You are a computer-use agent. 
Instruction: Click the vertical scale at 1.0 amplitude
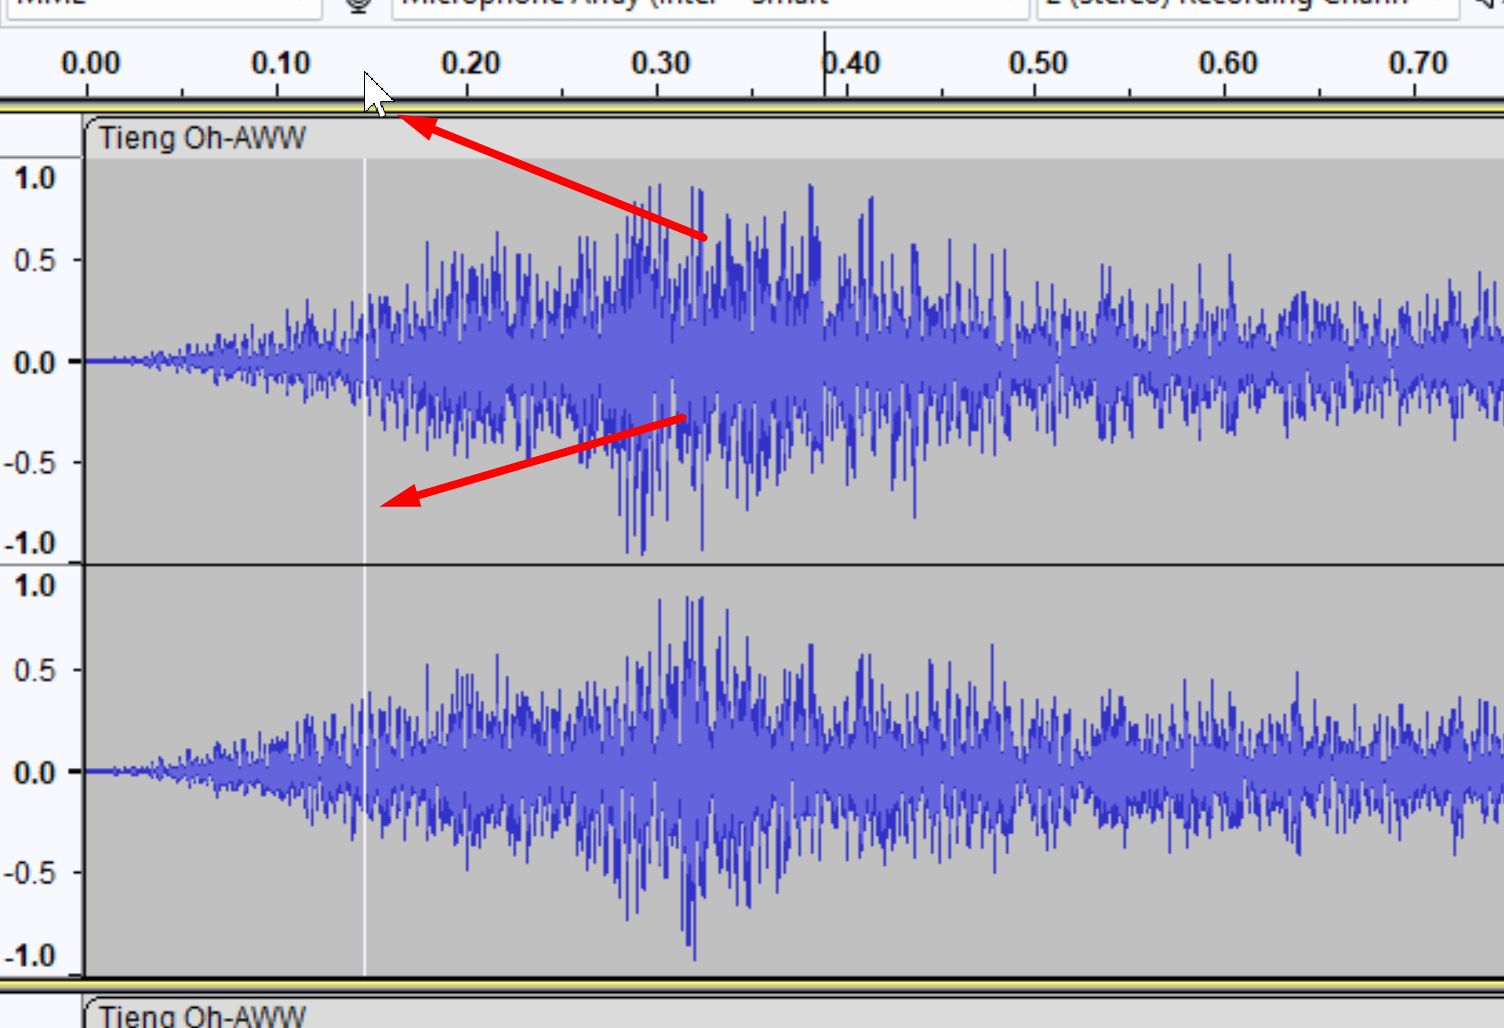coord(36,179)
